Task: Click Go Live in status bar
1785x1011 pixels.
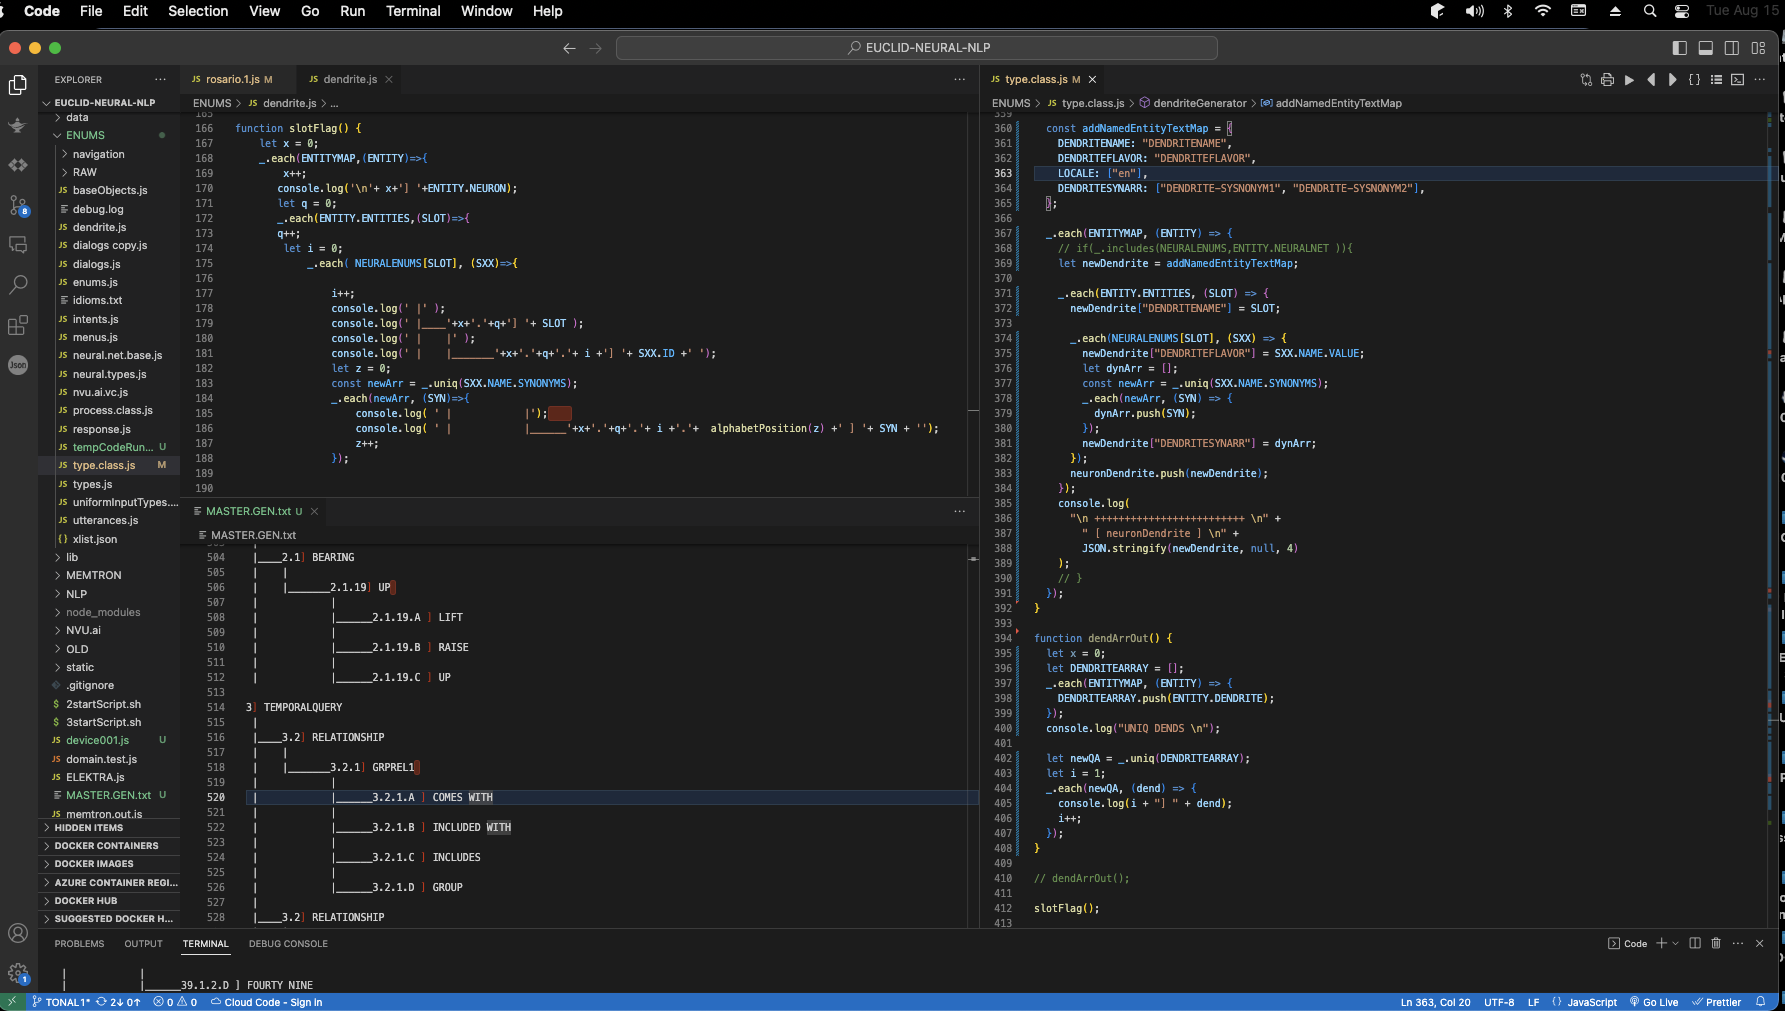Action: tap(1654, 1002)
